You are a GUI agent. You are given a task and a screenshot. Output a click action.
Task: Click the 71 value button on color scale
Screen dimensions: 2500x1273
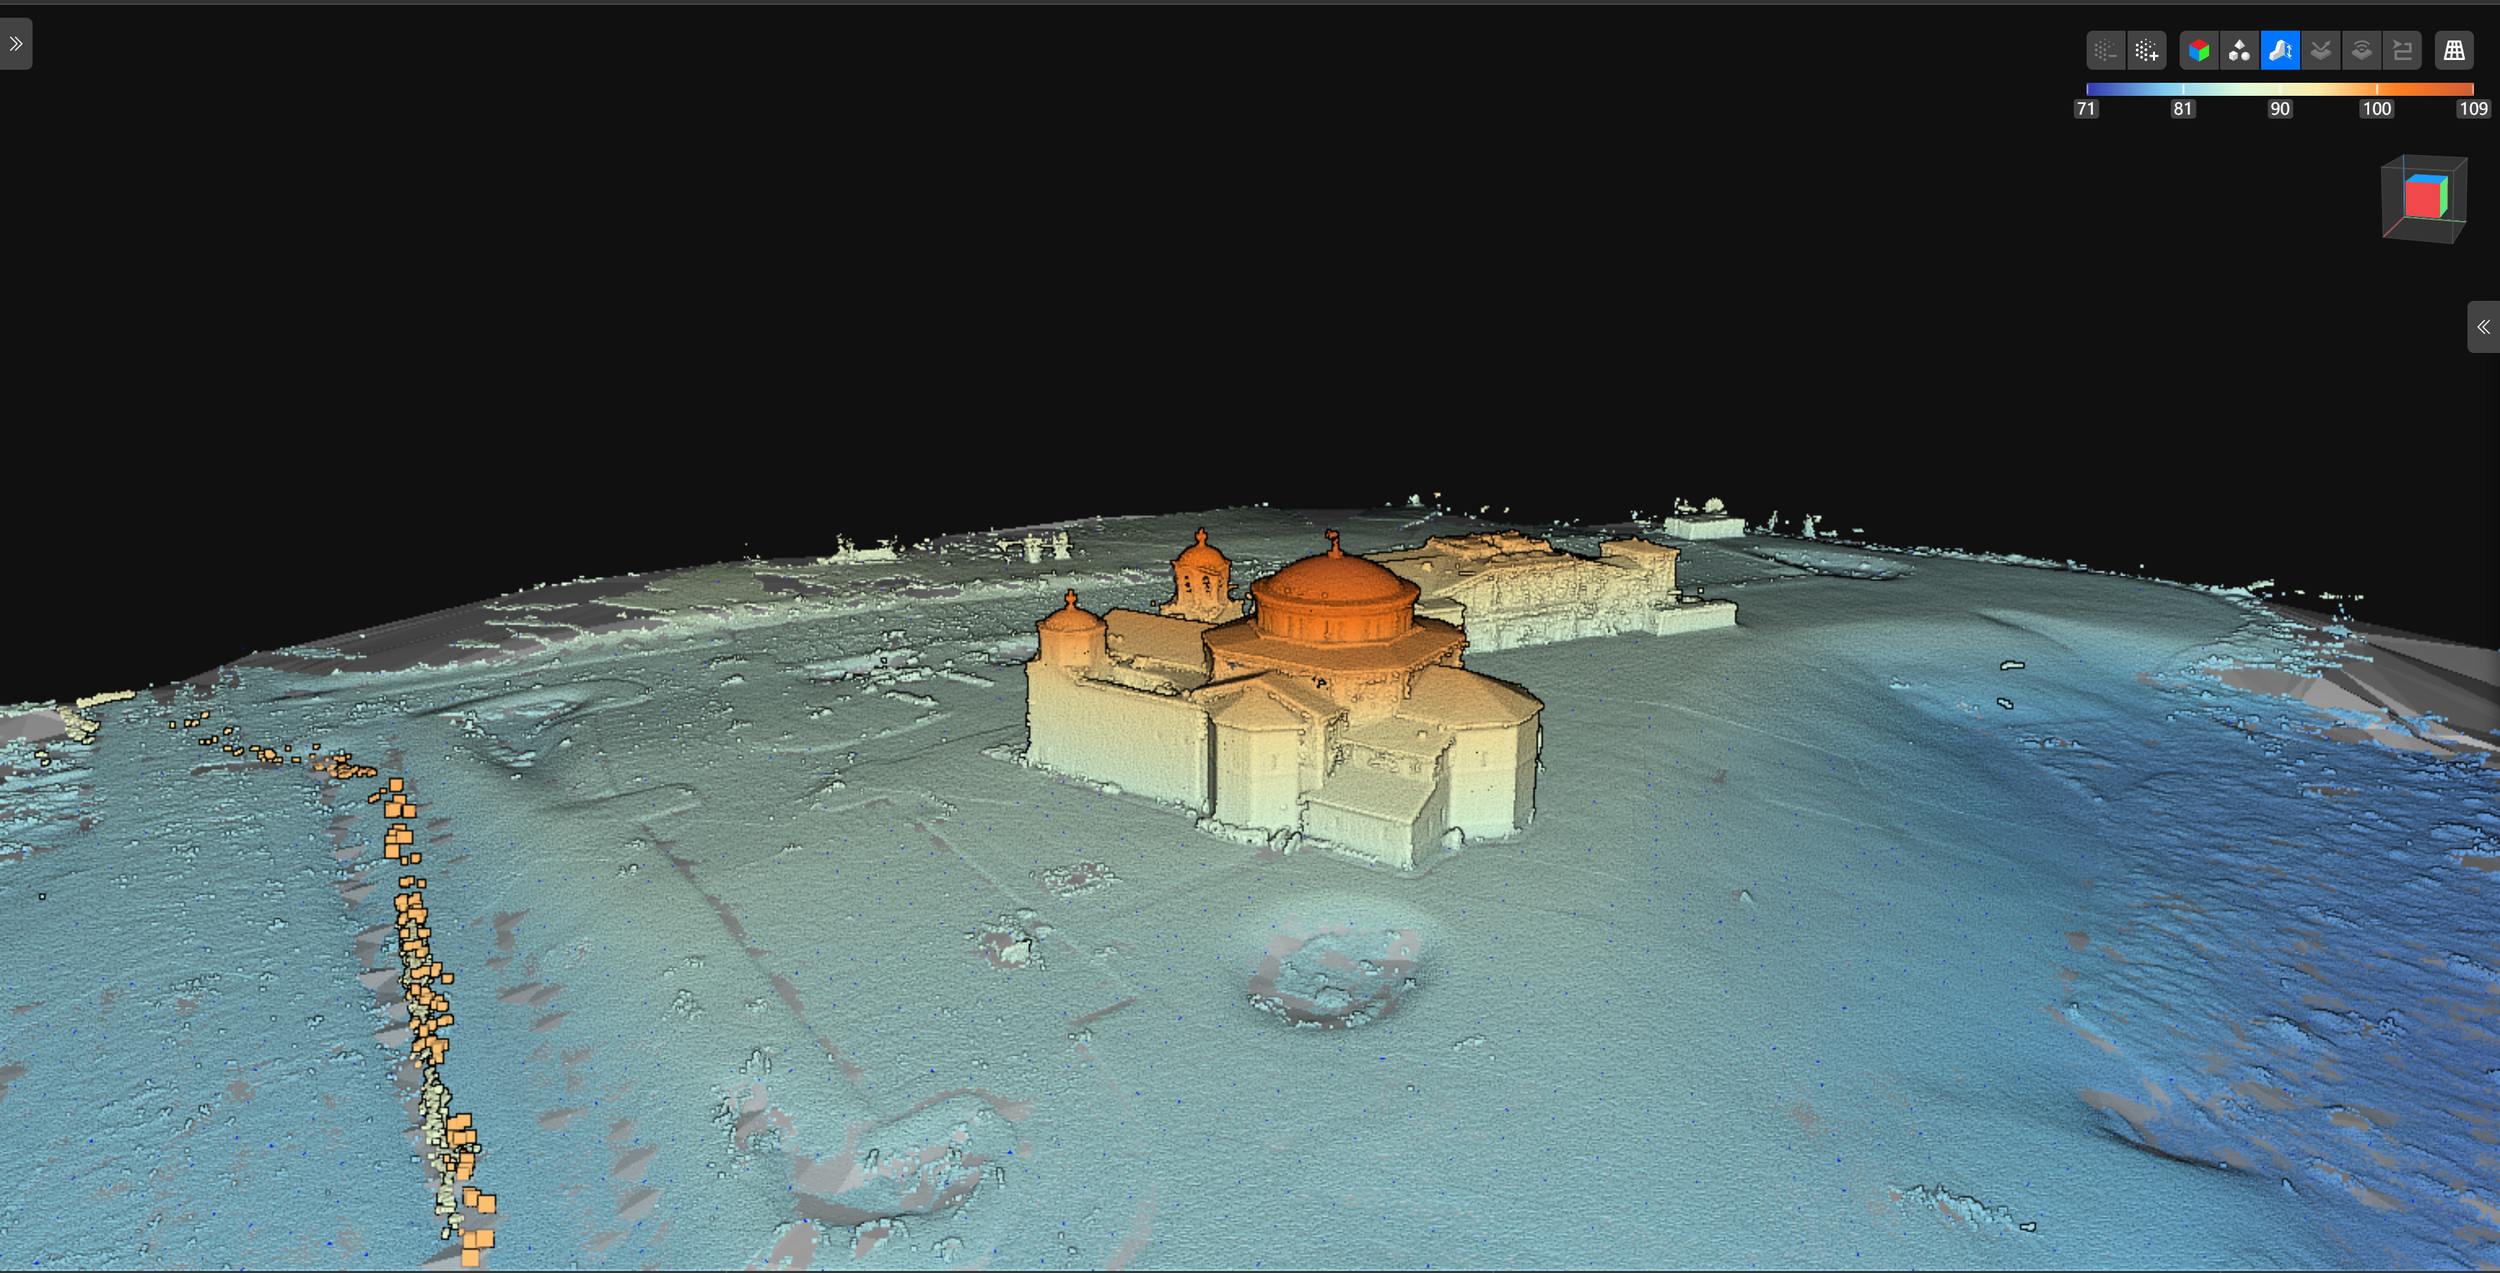(x=2087, y=108)
